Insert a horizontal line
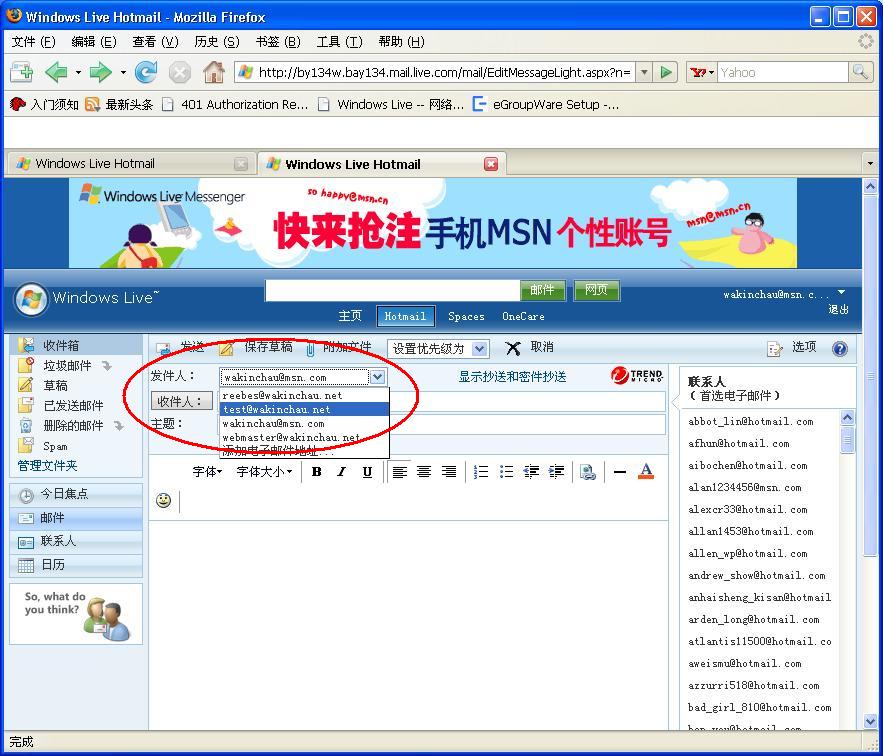 620,472
